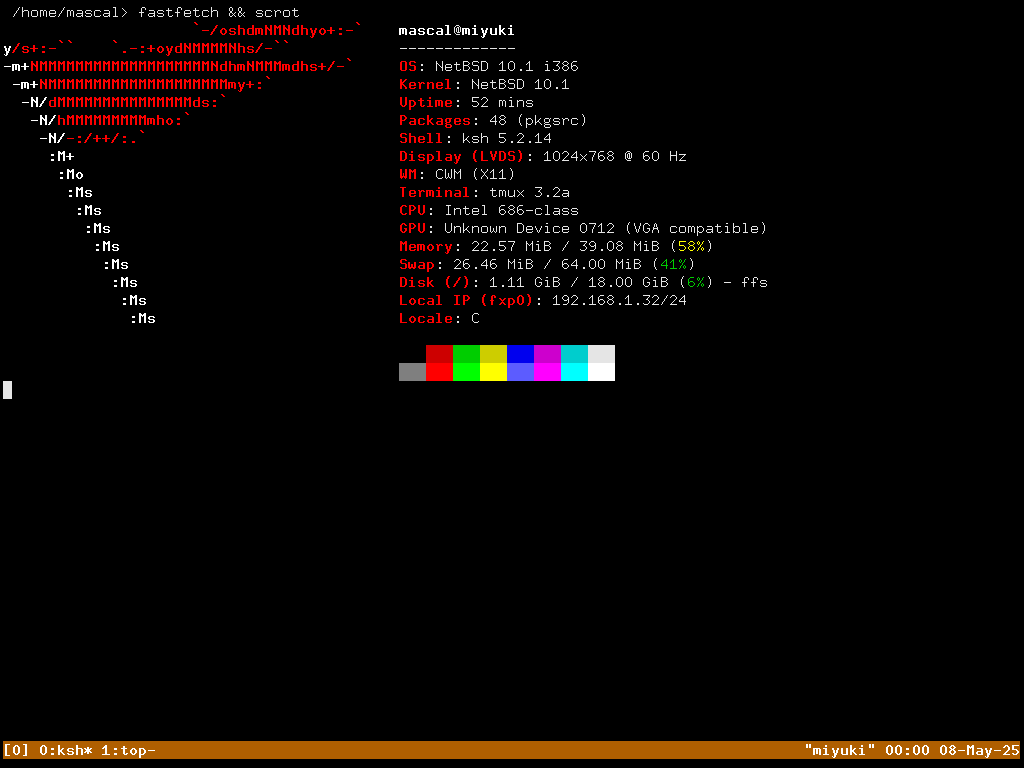Click the dark red color swatch
The height and width of the screenshot is (768, 1024).
point(440,354)
